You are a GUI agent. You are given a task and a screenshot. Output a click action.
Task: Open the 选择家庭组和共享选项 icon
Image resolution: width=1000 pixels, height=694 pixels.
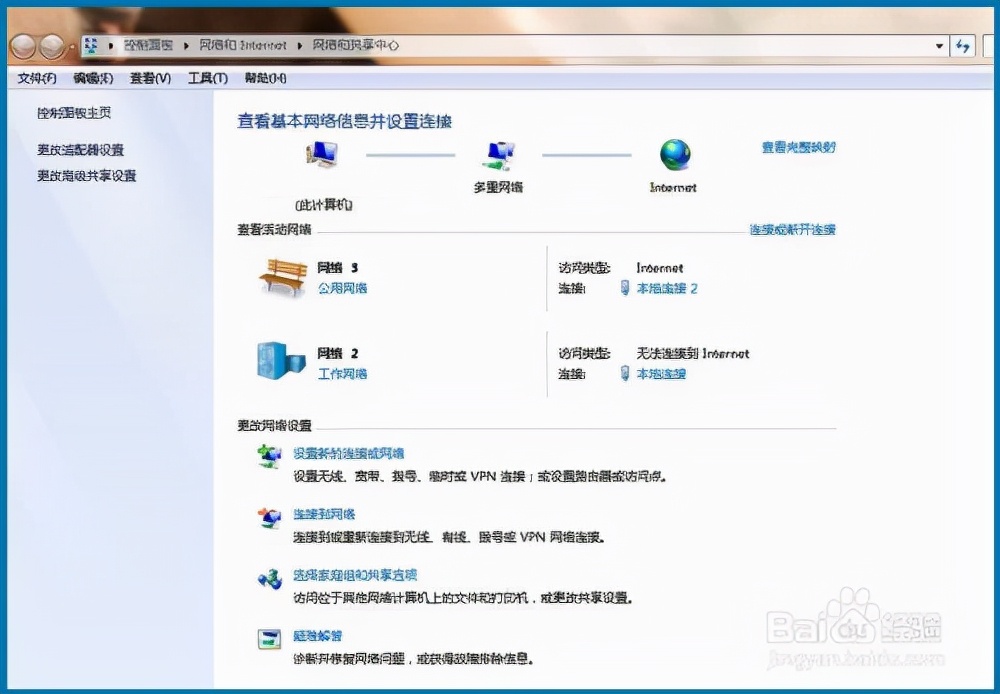[269, 576]
